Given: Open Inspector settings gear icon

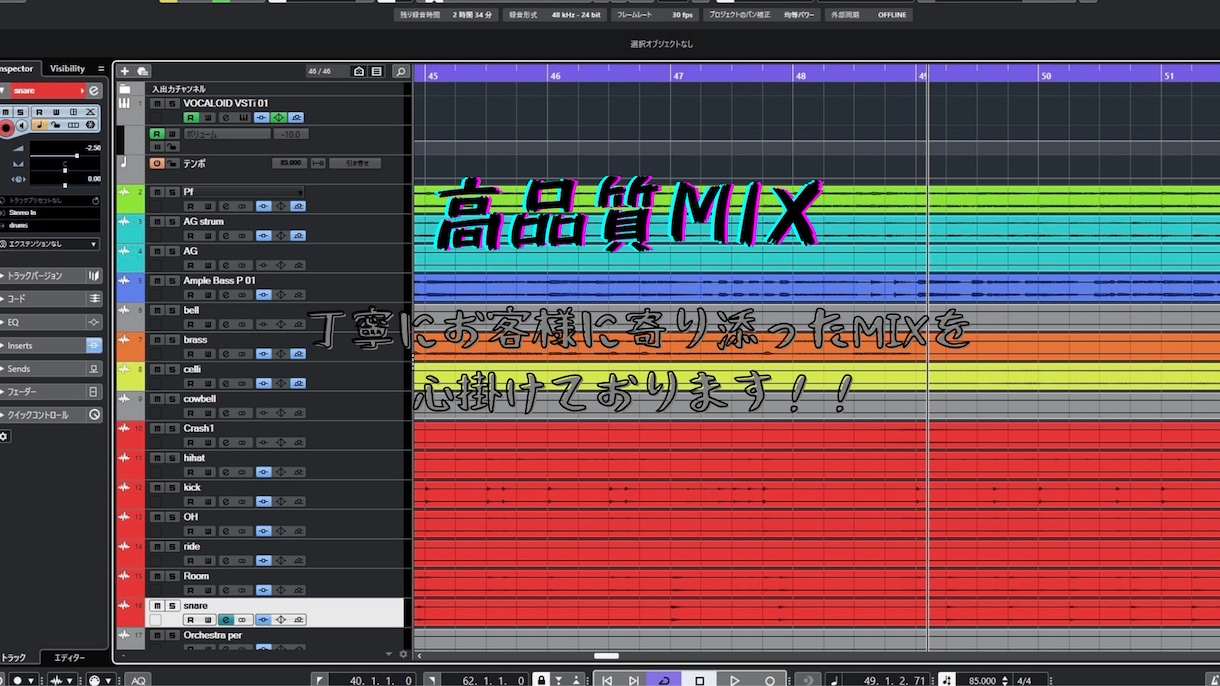Looking at the screenshot, I should coord(4,436).
